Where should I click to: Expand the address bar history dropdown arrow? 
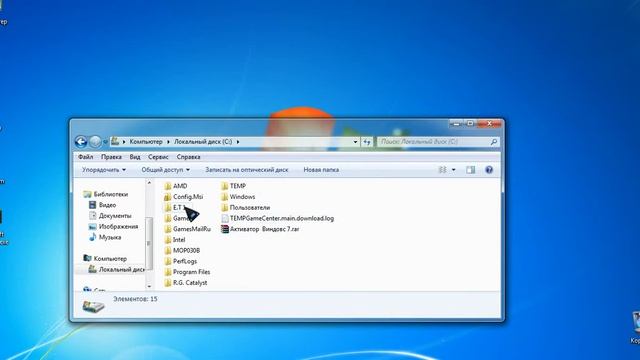[x=355, y=142]
